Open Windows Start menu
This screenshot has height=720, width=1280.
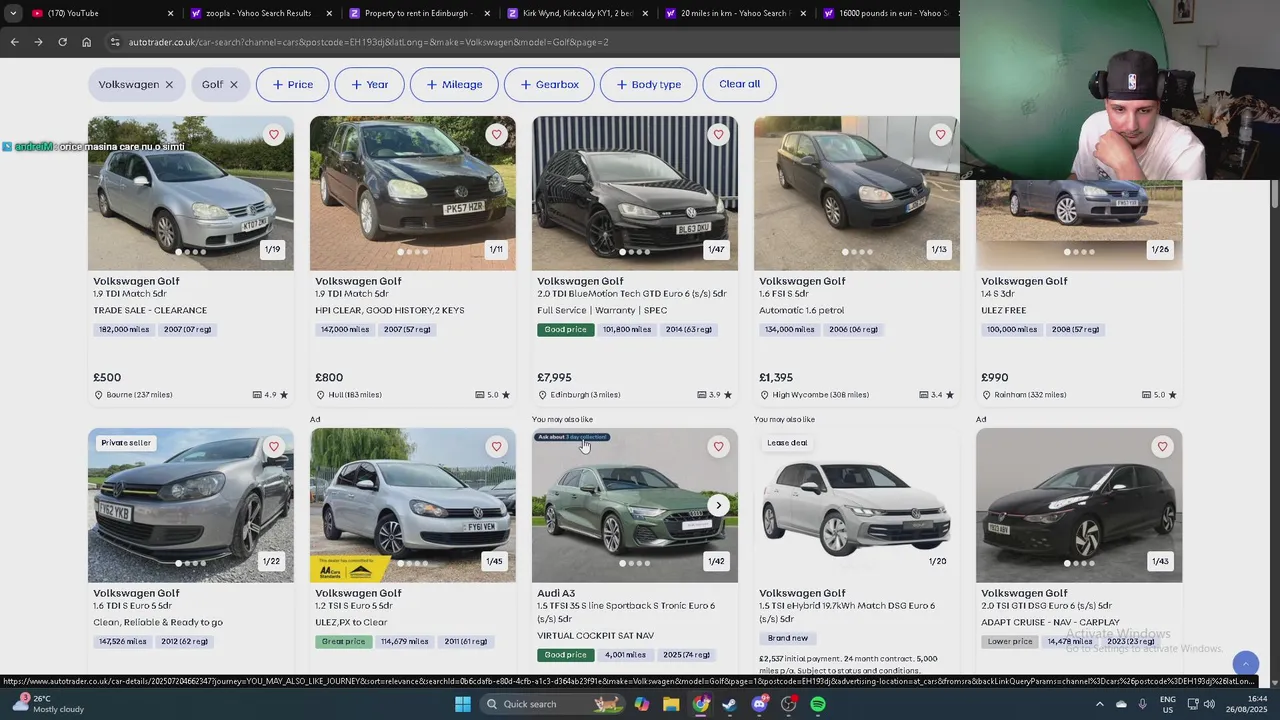point(463,704)
